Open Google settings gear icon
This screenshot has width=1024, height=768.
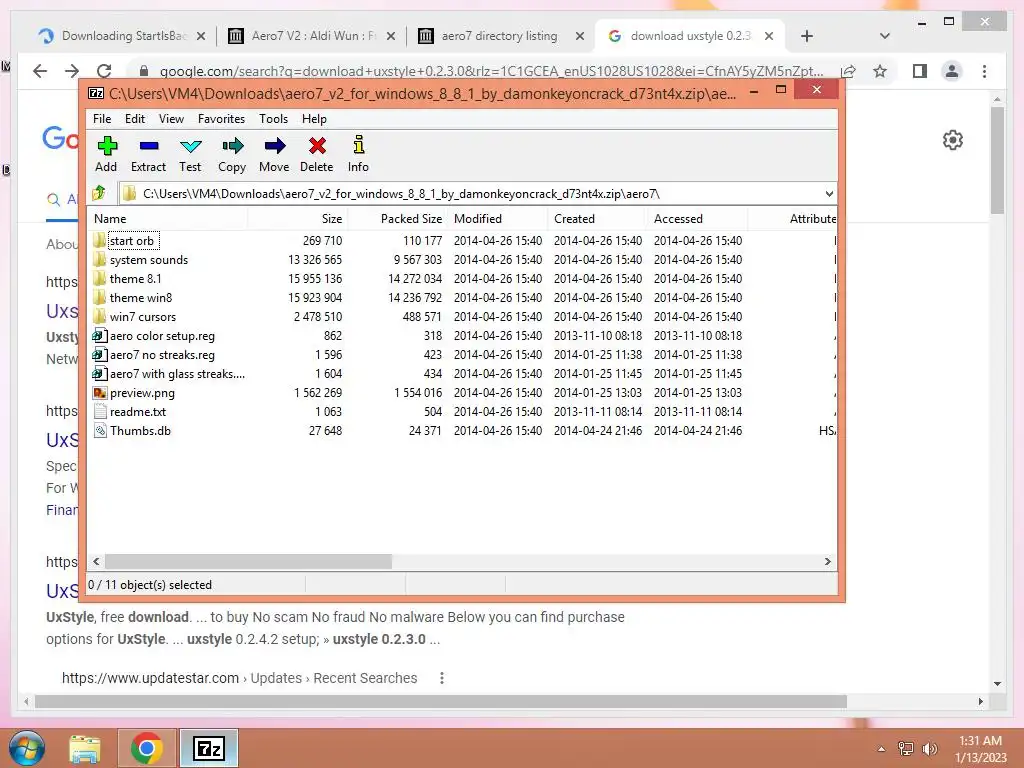pos(953,140)
